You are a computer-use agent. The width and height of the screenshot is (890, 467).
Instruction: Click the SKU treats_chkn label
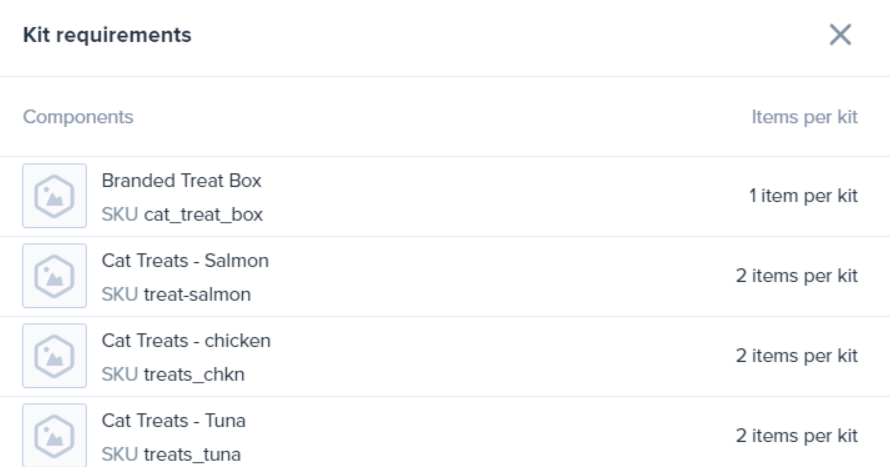coord(173,375)
